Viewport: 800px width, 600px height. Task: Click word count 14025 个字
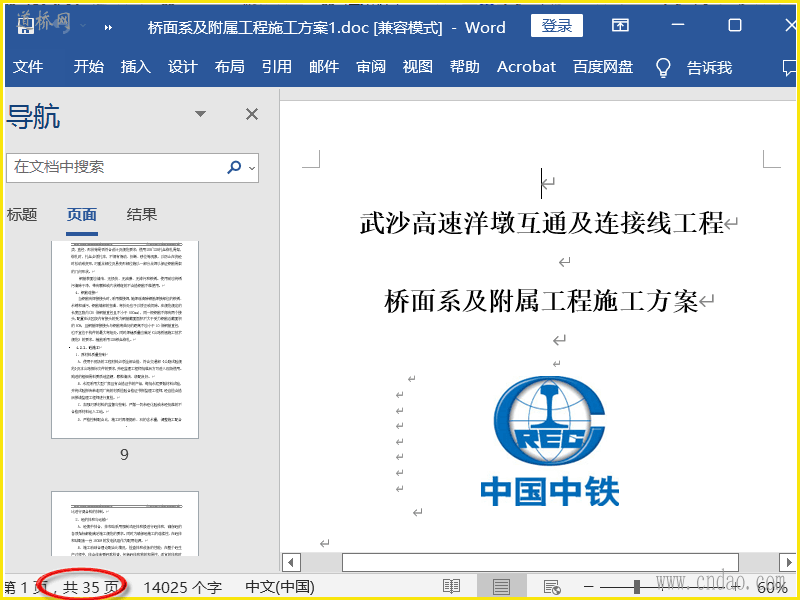tap(183, 587)
